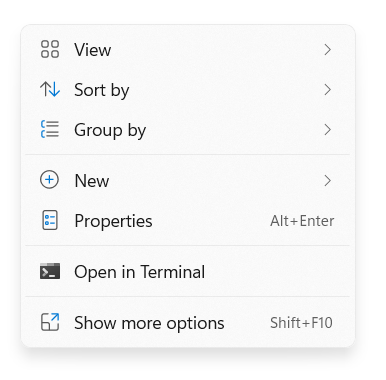
Task: Expand the New submenu chevron
Action: (x=328, y=181)
